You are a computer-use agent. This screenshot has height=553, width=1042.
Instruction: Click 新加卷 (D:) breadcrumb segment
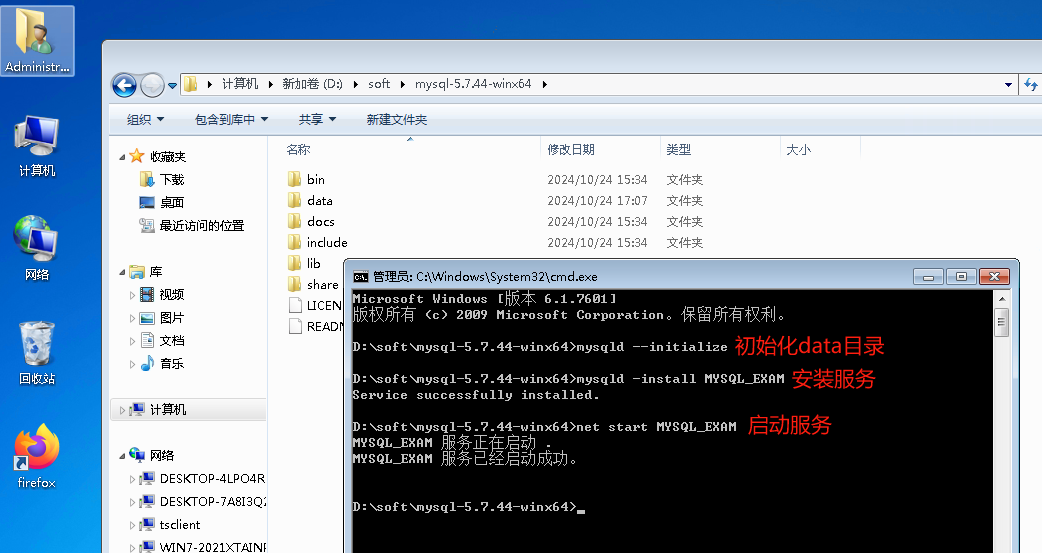[312, 84]
